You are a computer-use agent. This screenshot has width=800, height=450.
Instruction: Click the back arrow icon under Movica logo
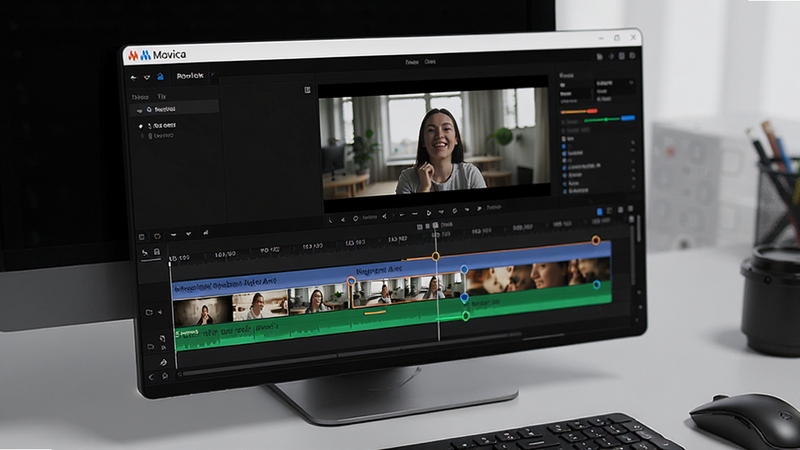pyautogui.click(x=134, y=78)
